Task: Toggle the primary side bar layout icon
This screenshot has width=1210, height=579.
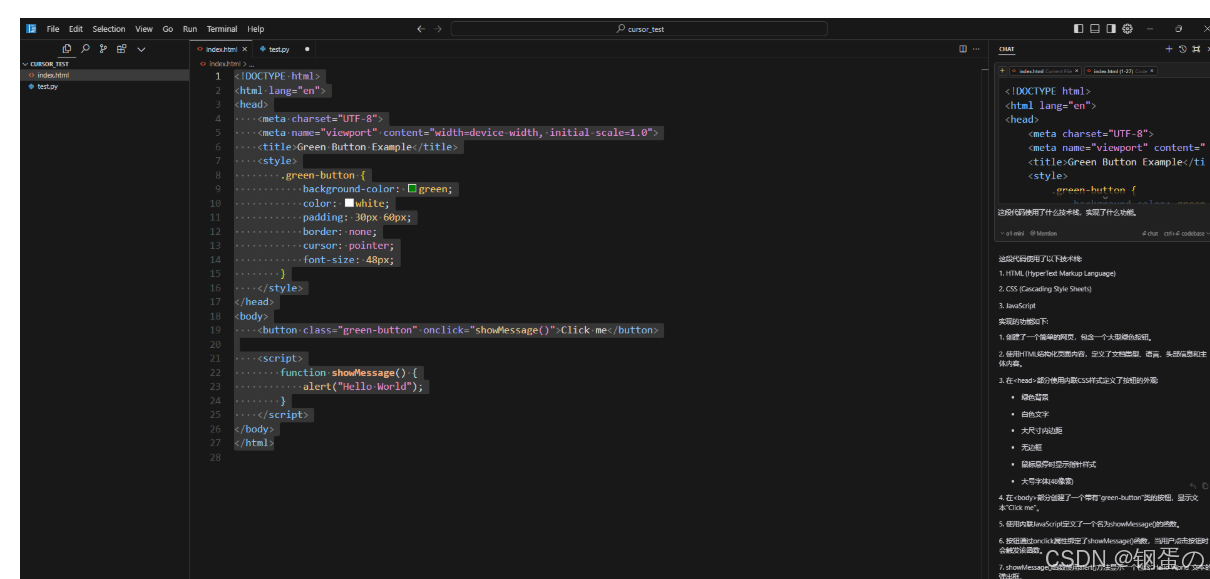Action: (1079, 29)
